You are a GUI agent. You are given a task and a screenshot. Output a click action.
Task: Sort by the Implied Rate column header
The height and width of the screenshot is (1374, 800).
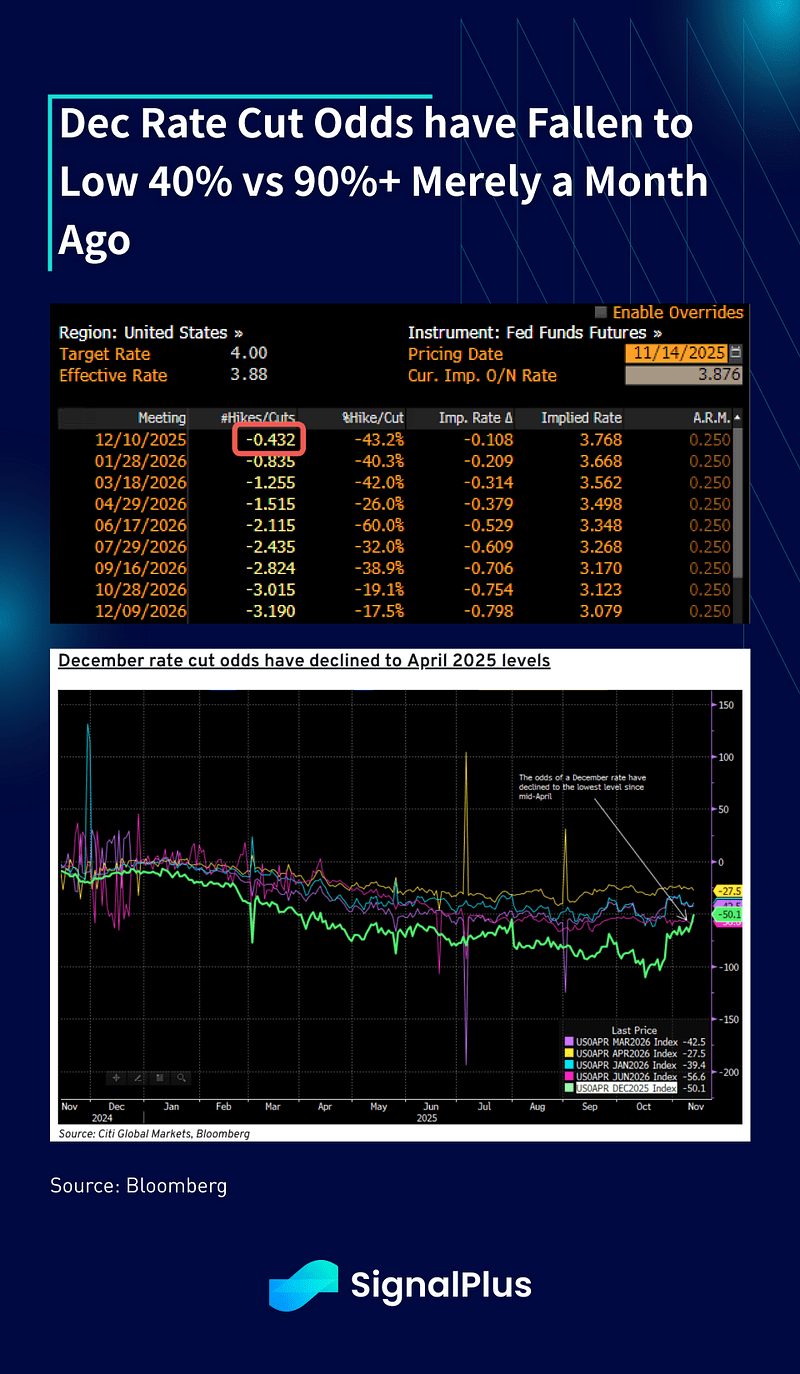coord(581,418)
